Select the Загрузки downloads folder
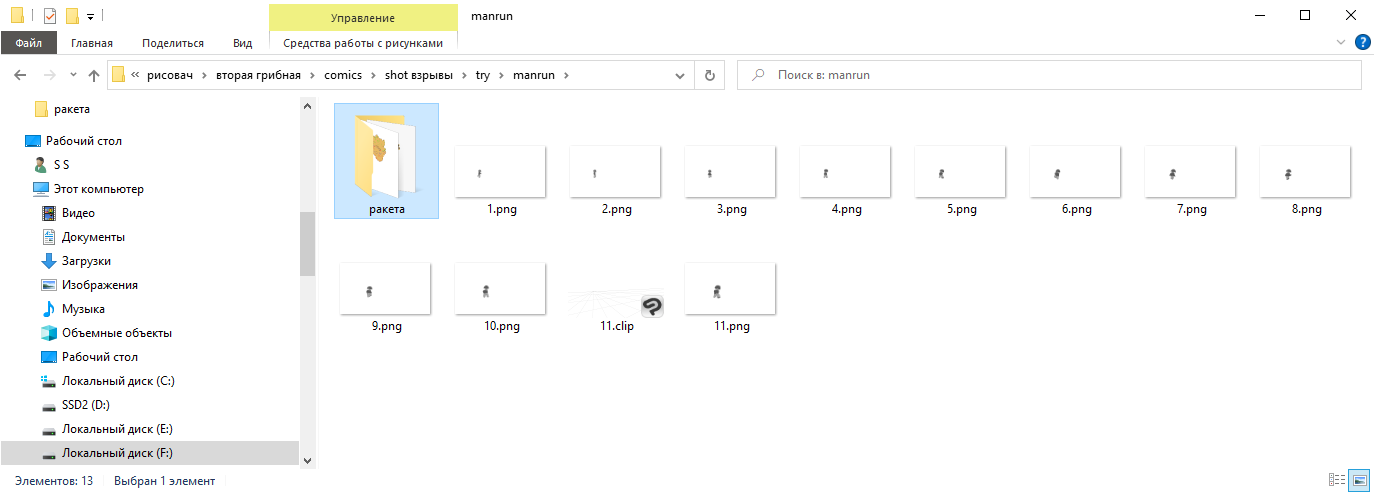The width and height of the screenshot is (1375, 493). tap(85, 261)
